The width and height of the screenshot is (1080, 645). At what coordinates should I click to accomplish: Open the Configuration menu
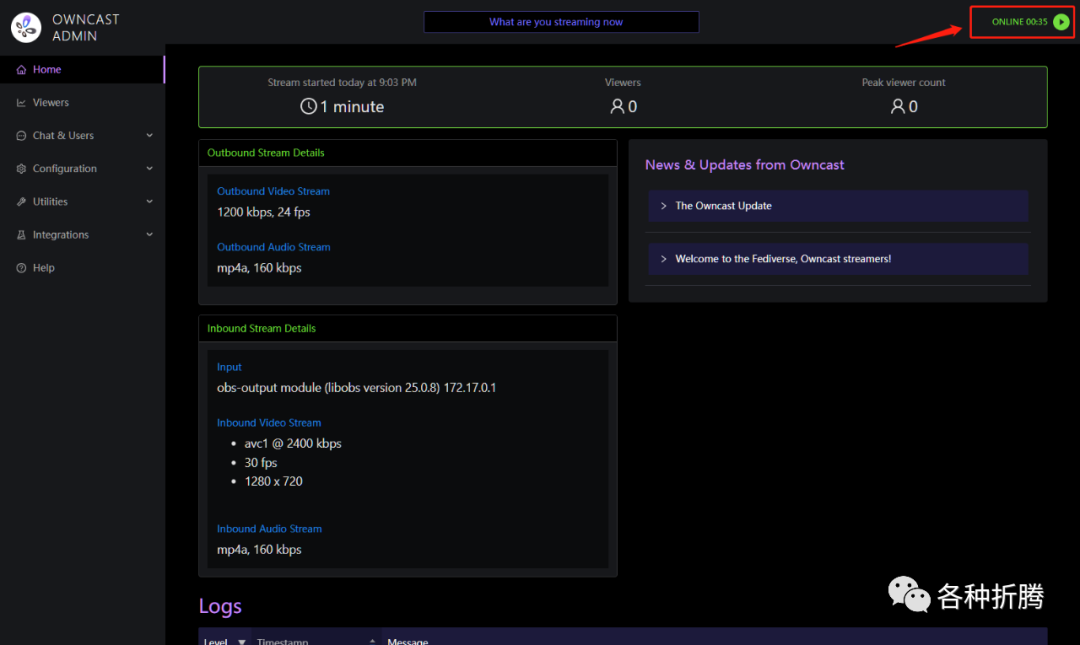tap(83, 169)
